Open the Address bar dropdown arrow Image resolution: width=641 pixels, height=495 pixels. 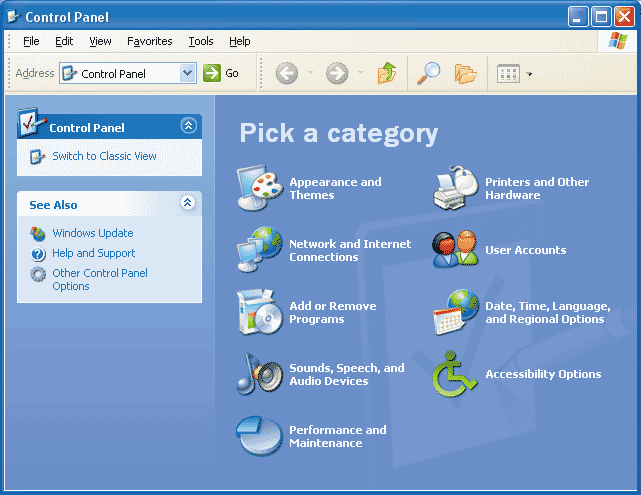187,73
